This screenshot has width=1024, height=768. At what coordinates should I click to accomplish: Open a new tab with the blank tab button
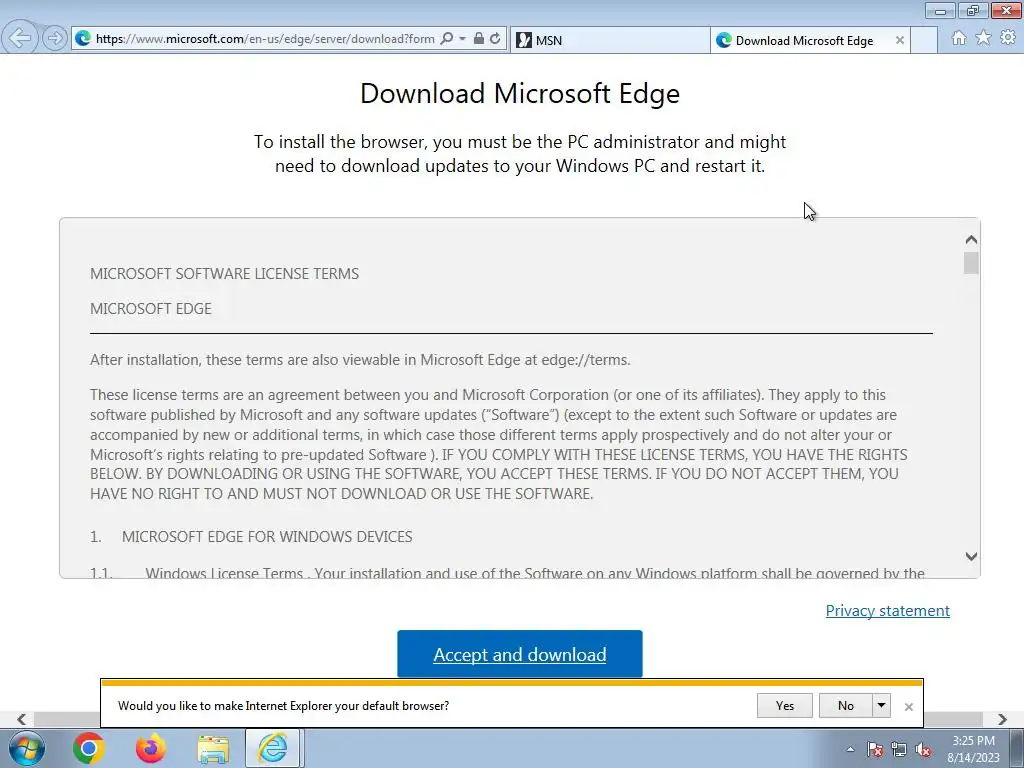point(924,40)
